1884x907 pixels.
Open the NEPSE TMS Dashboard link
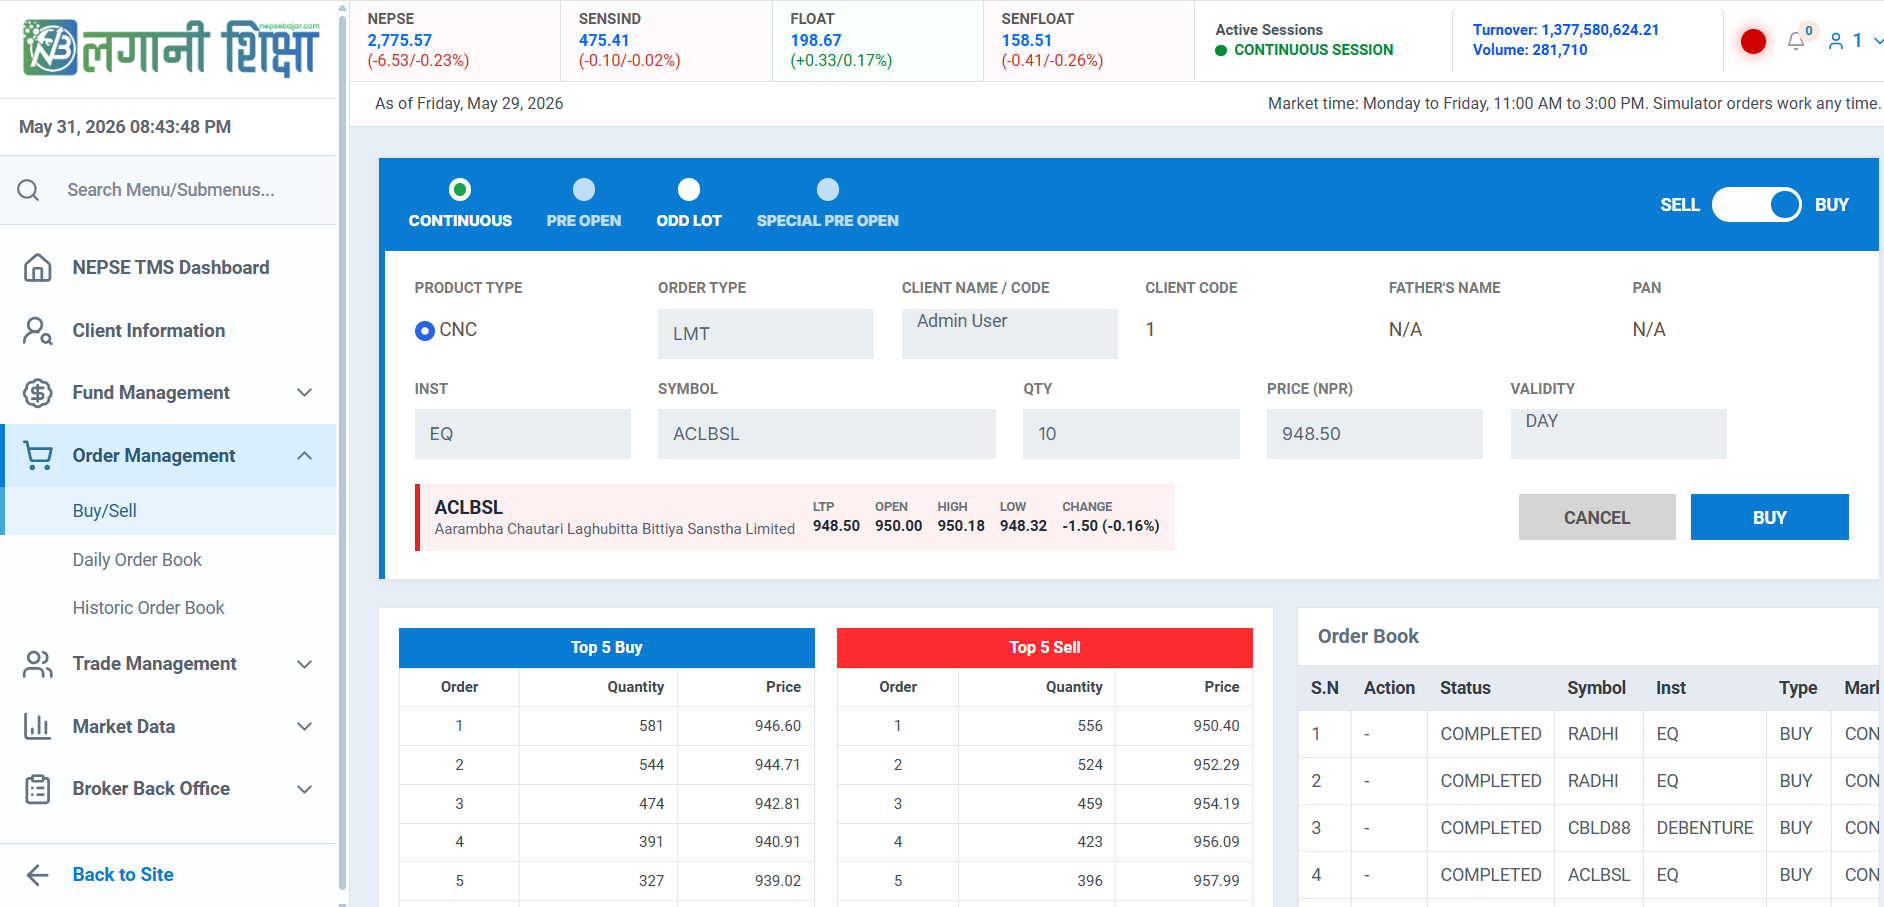171,267
